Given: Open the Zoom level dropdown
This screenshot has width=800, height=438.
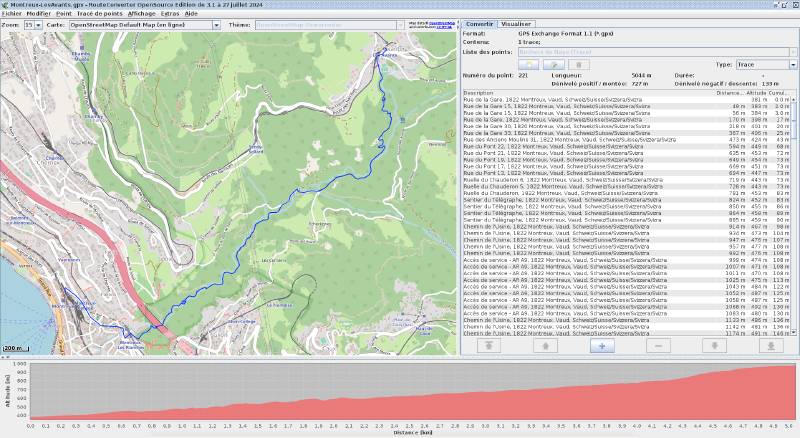Looking at the screenshot, I should coord(32,24).
